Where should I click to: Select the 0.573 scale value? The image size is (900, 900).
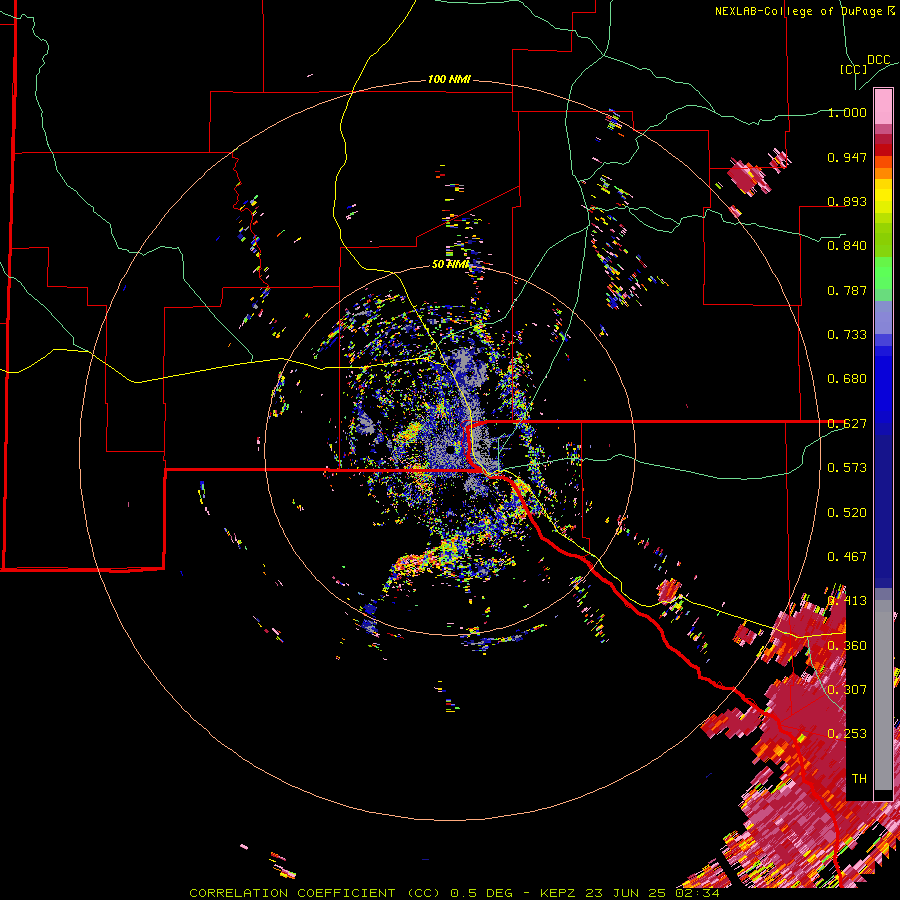847,468
